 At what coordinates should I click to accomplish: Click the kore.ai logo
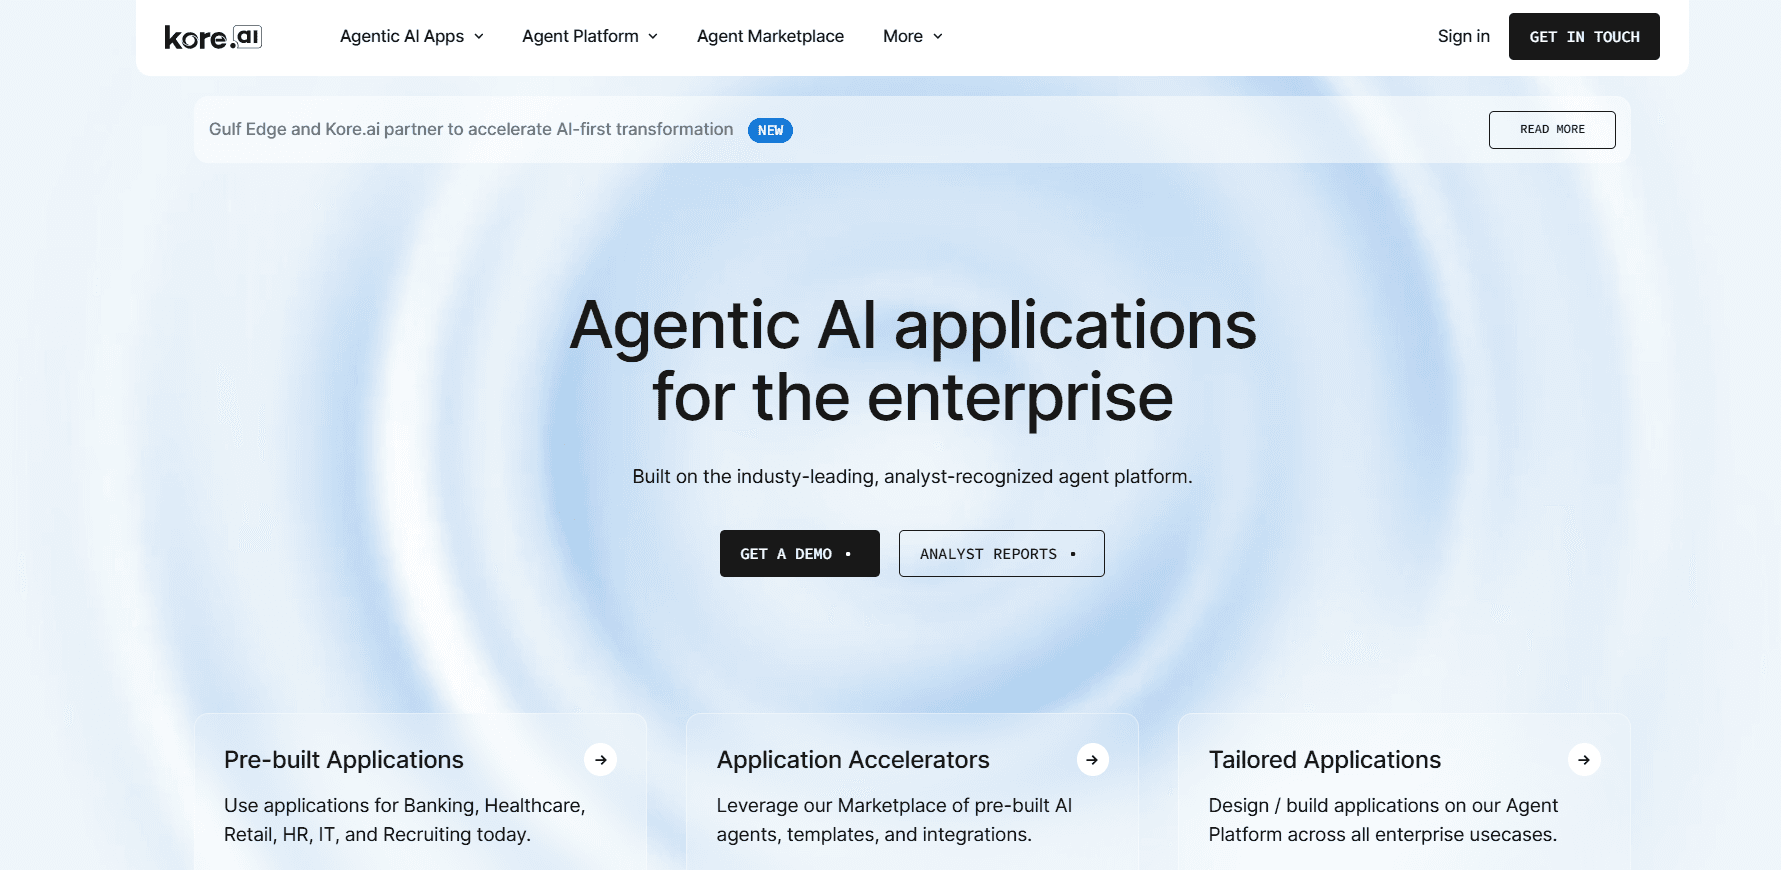point(213,37)
